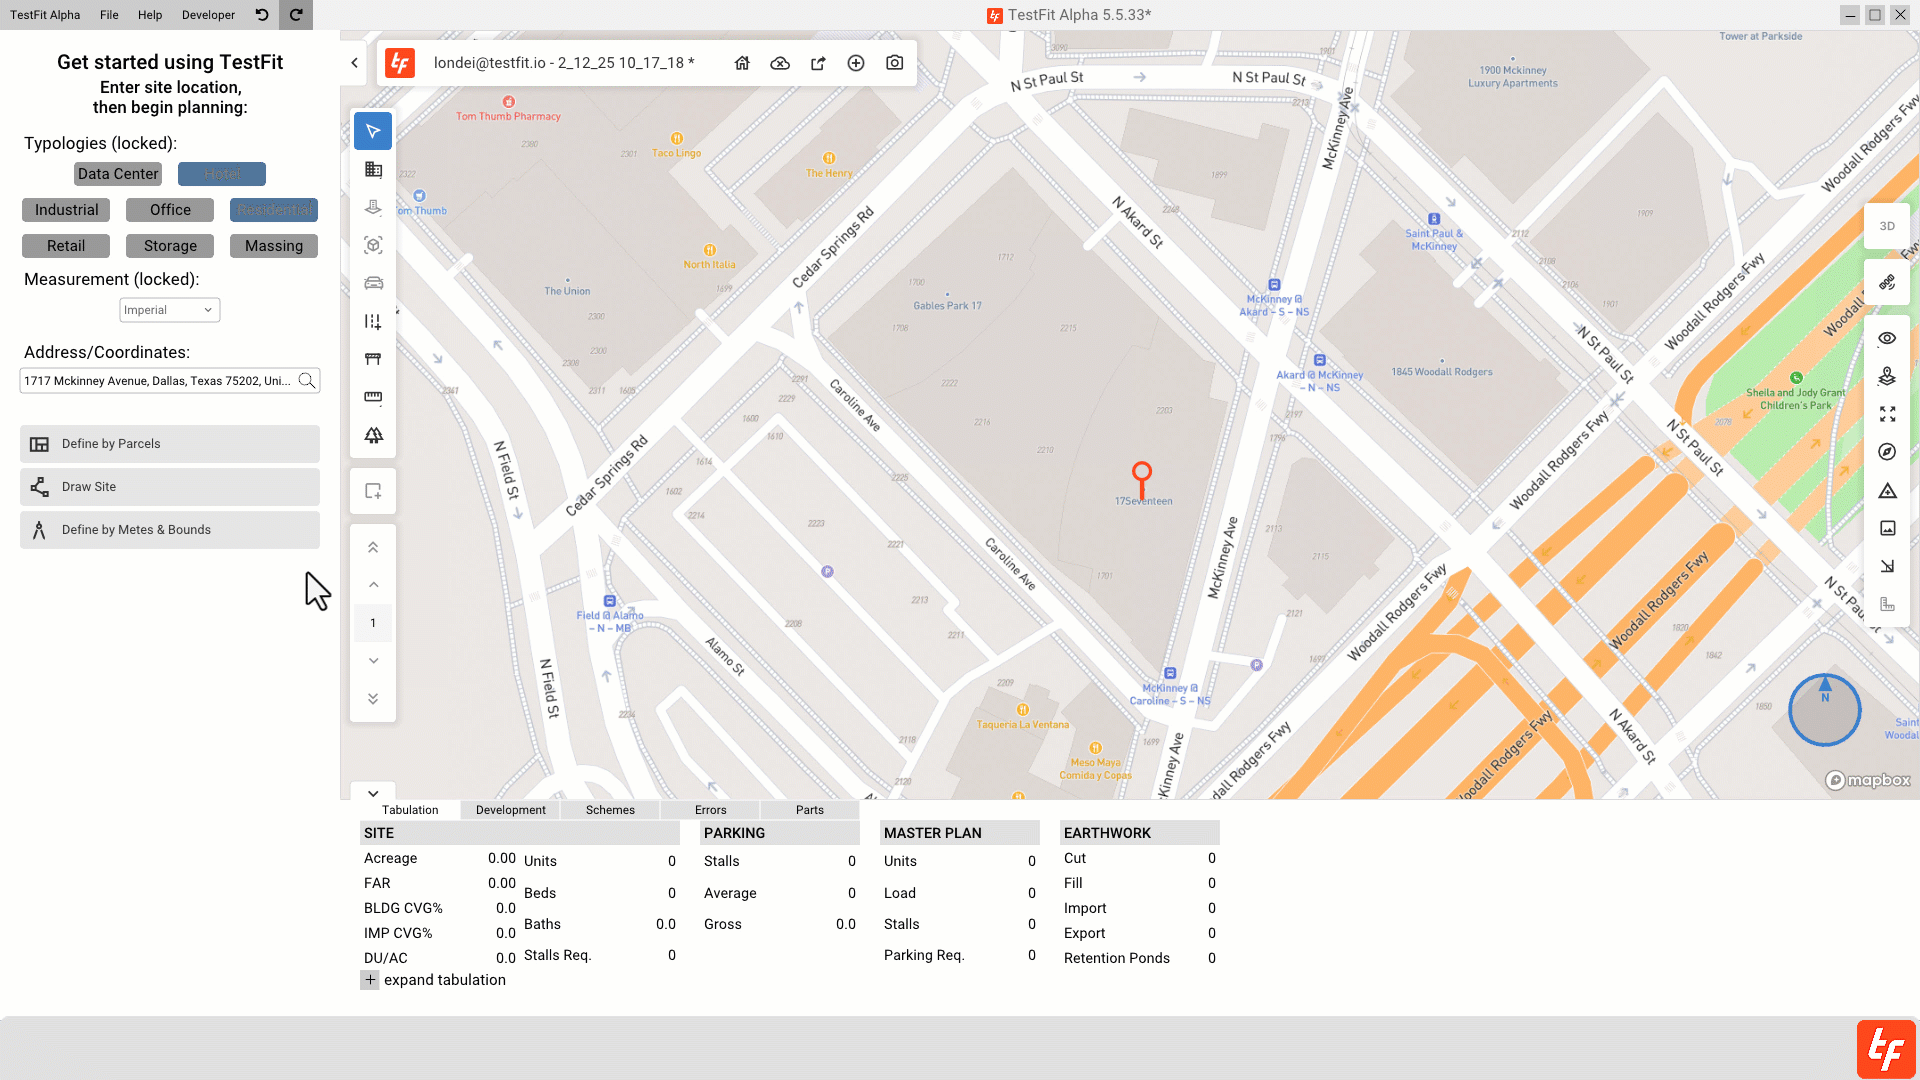This screenshot has width=1920, height=1080.
Task: Click the cloud sync icon
Action: (x=780, y=63)
